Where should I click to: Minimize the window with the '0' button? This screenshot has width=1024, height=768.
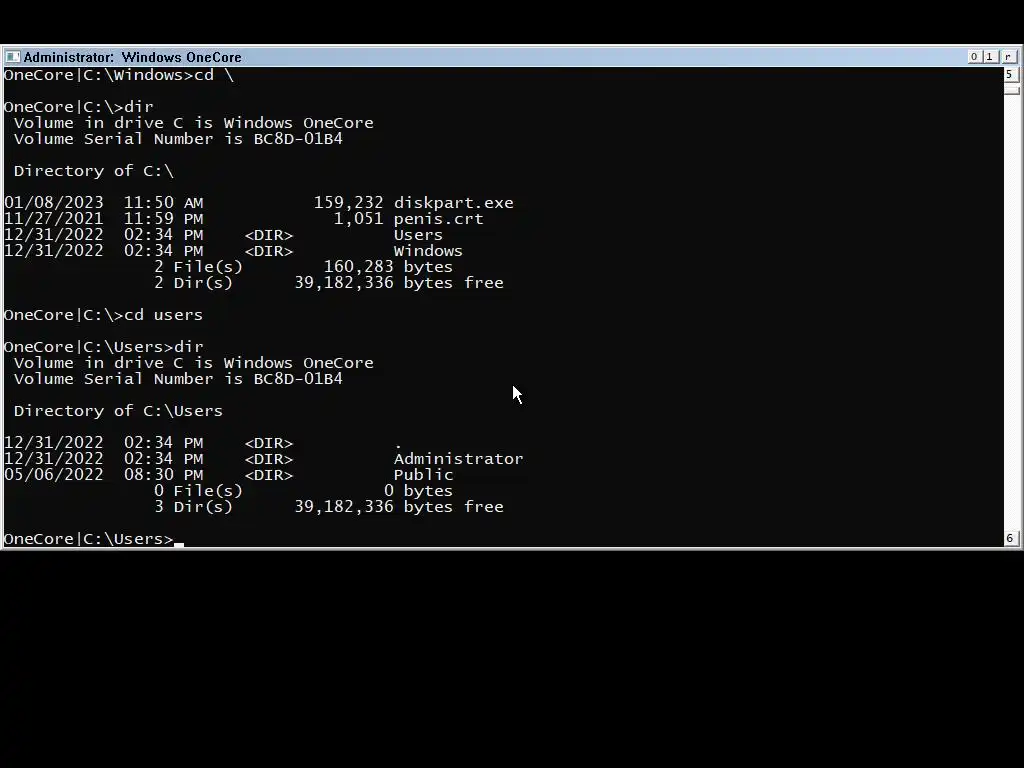974,57
